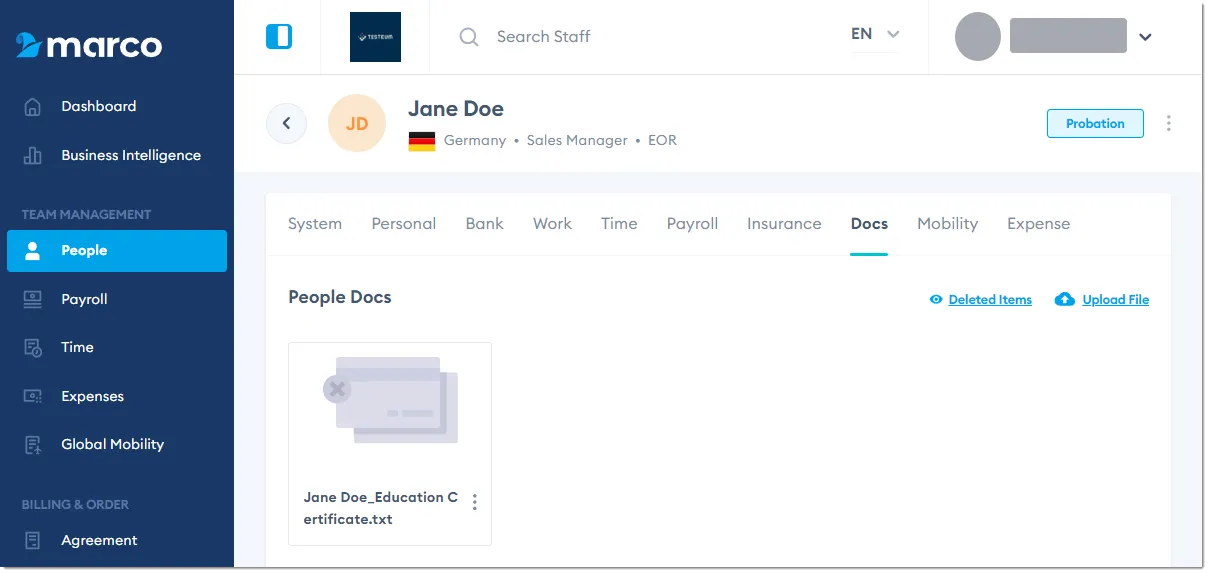Click the Probation status button
Image resolution: width=1208 pixels, height=573 pixels.
[1095, 123]
